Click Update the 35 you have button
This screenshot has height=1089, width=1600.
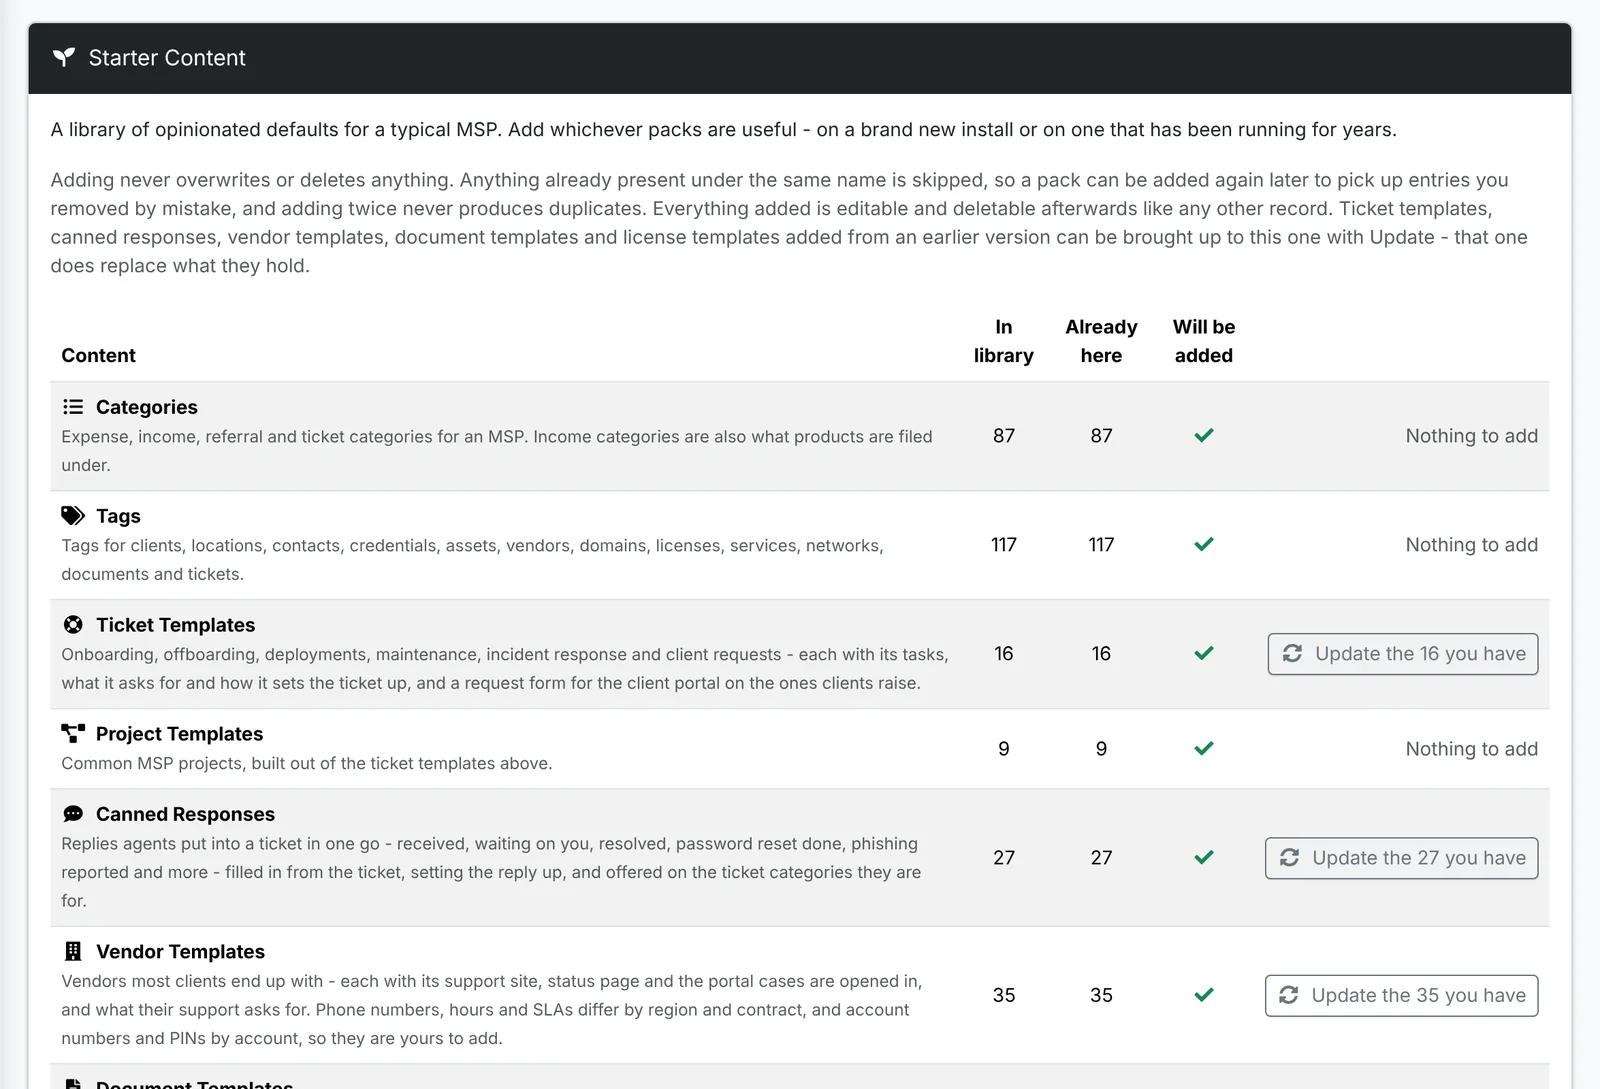point(1402,996)
